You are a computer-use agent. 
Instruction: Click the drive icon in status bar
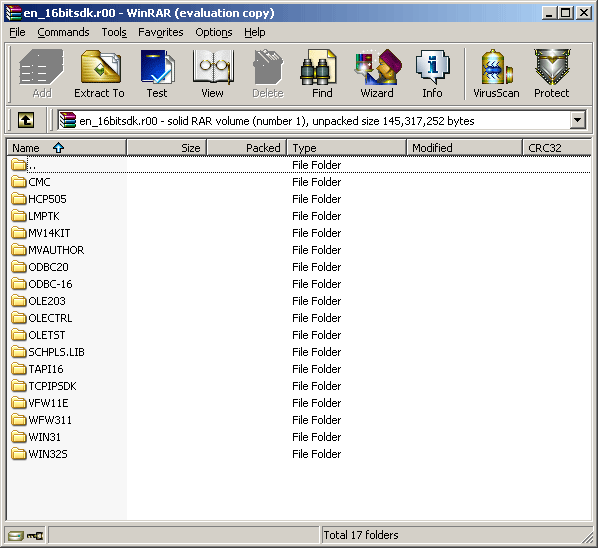(x=16, y=536)
